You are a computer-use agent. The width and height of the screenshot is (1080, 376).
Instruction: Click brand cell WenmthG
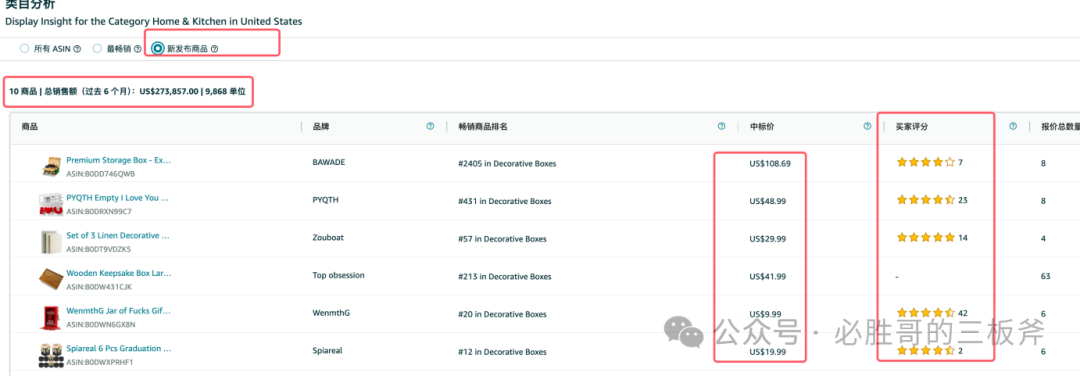(x=331, y=313)
